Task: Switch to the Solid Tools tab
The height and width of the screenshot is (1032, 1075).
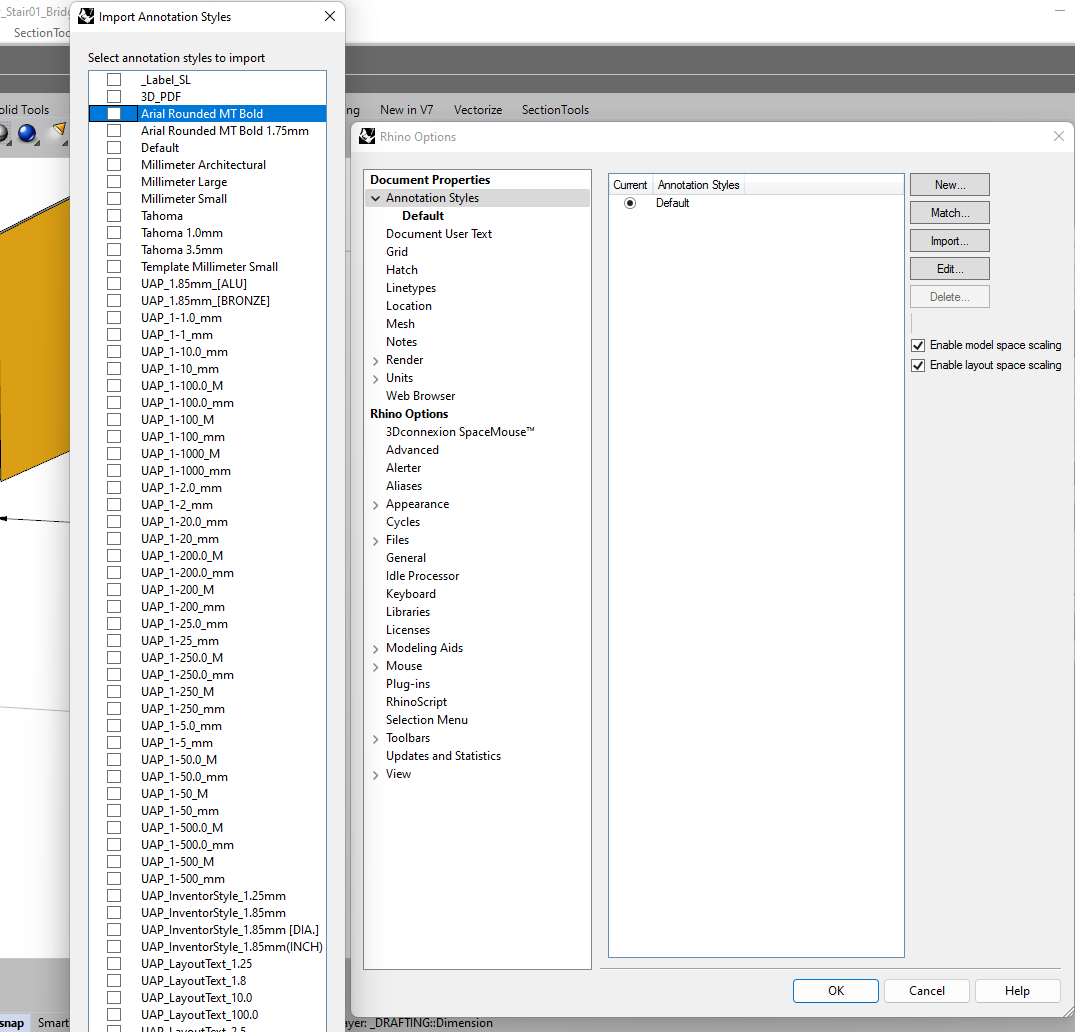Action: (25, 110)
